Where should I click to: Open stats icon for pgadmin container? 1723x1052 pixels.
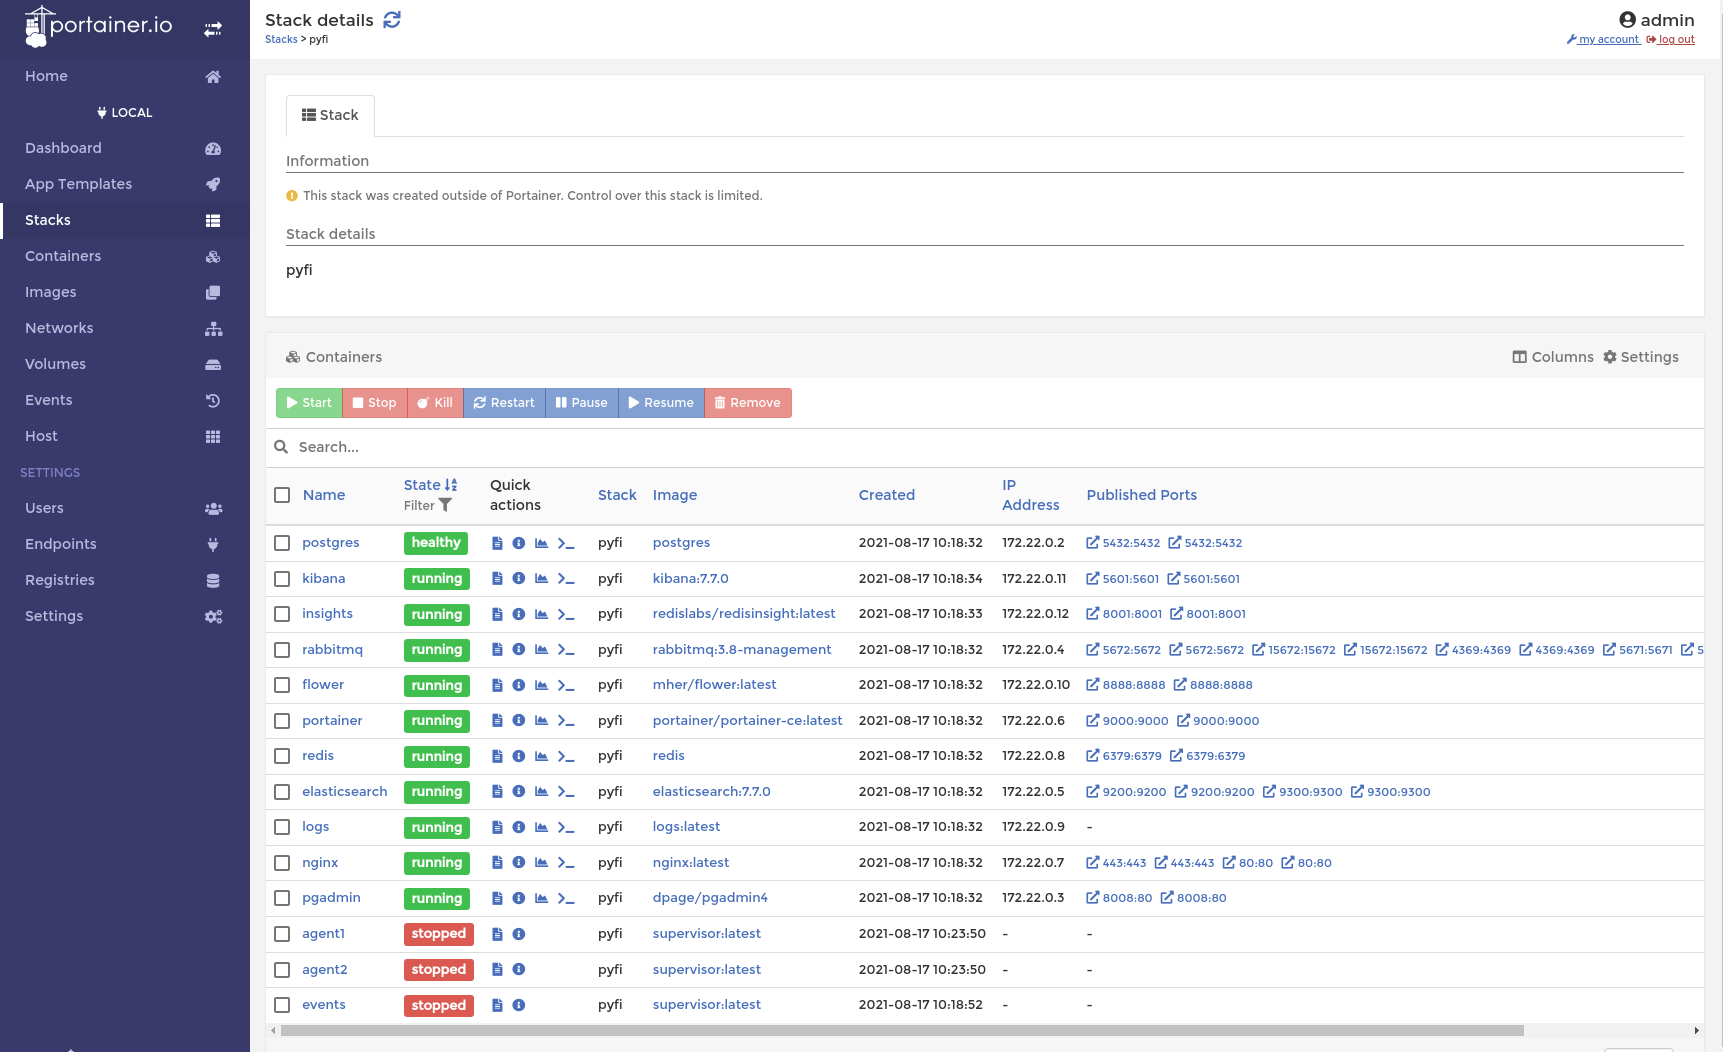(x=541, y=898)
